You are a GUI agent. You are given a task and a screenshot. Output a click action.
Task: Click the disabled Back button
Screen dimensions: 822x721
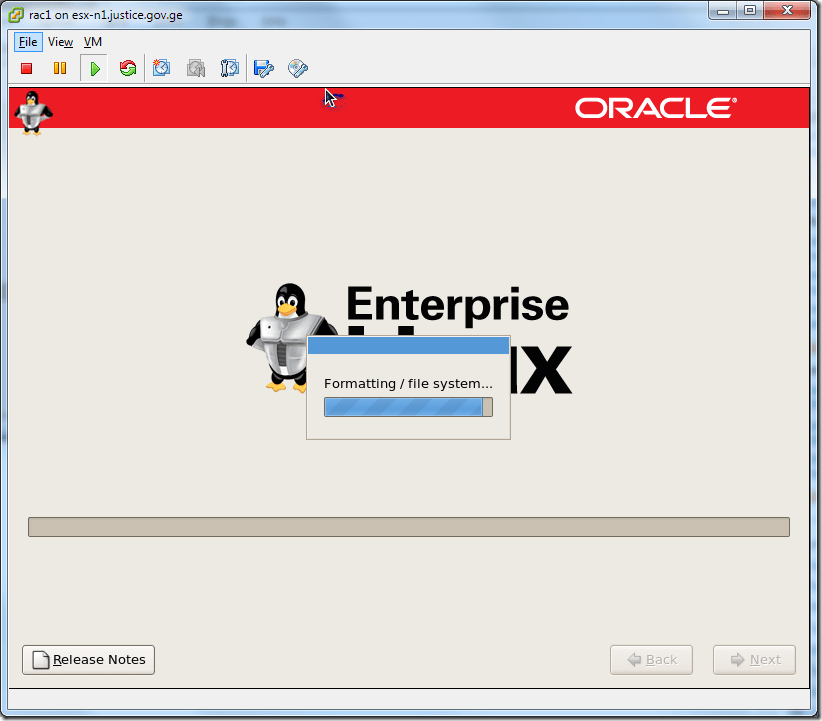point(651,659)
